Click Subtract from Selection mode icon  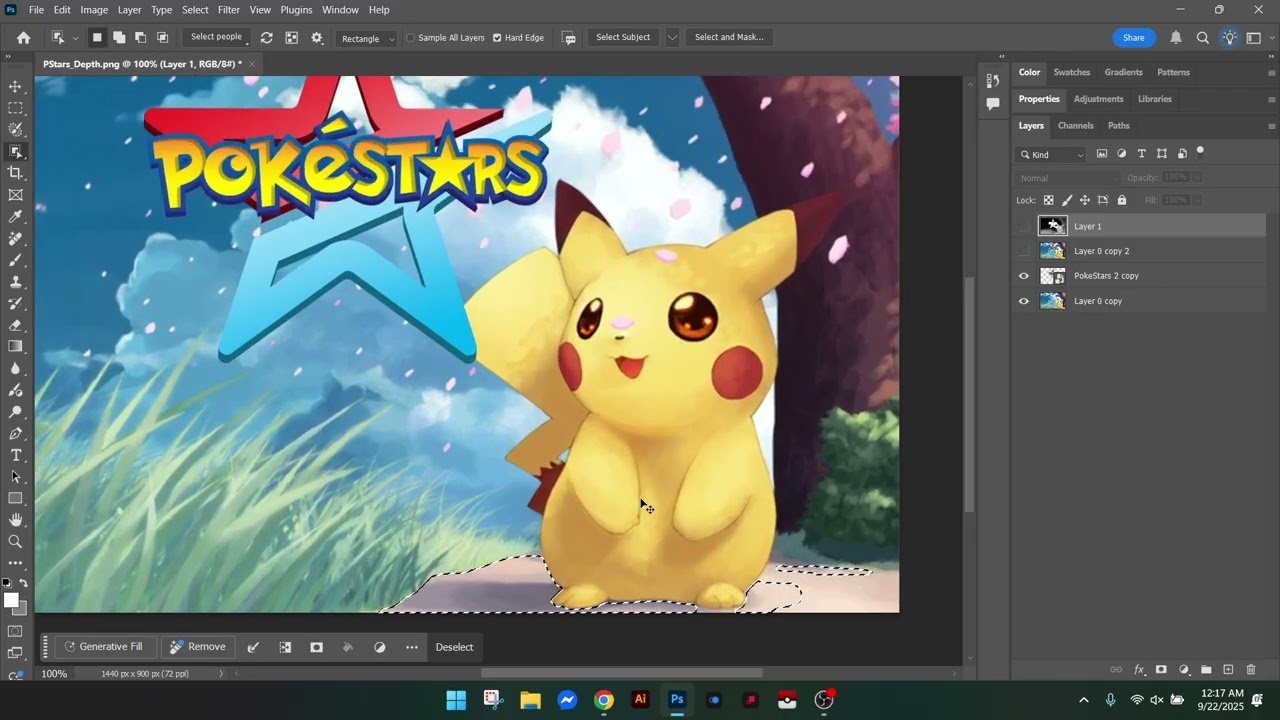coord(141,38)
